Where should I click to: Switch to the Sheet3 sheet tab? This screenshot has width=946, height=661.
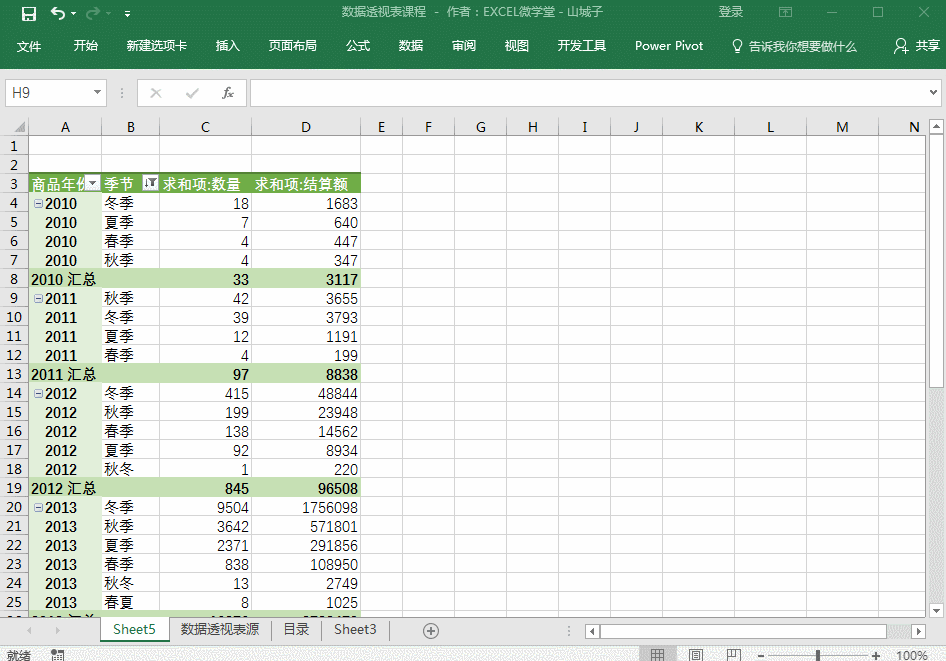355,630
